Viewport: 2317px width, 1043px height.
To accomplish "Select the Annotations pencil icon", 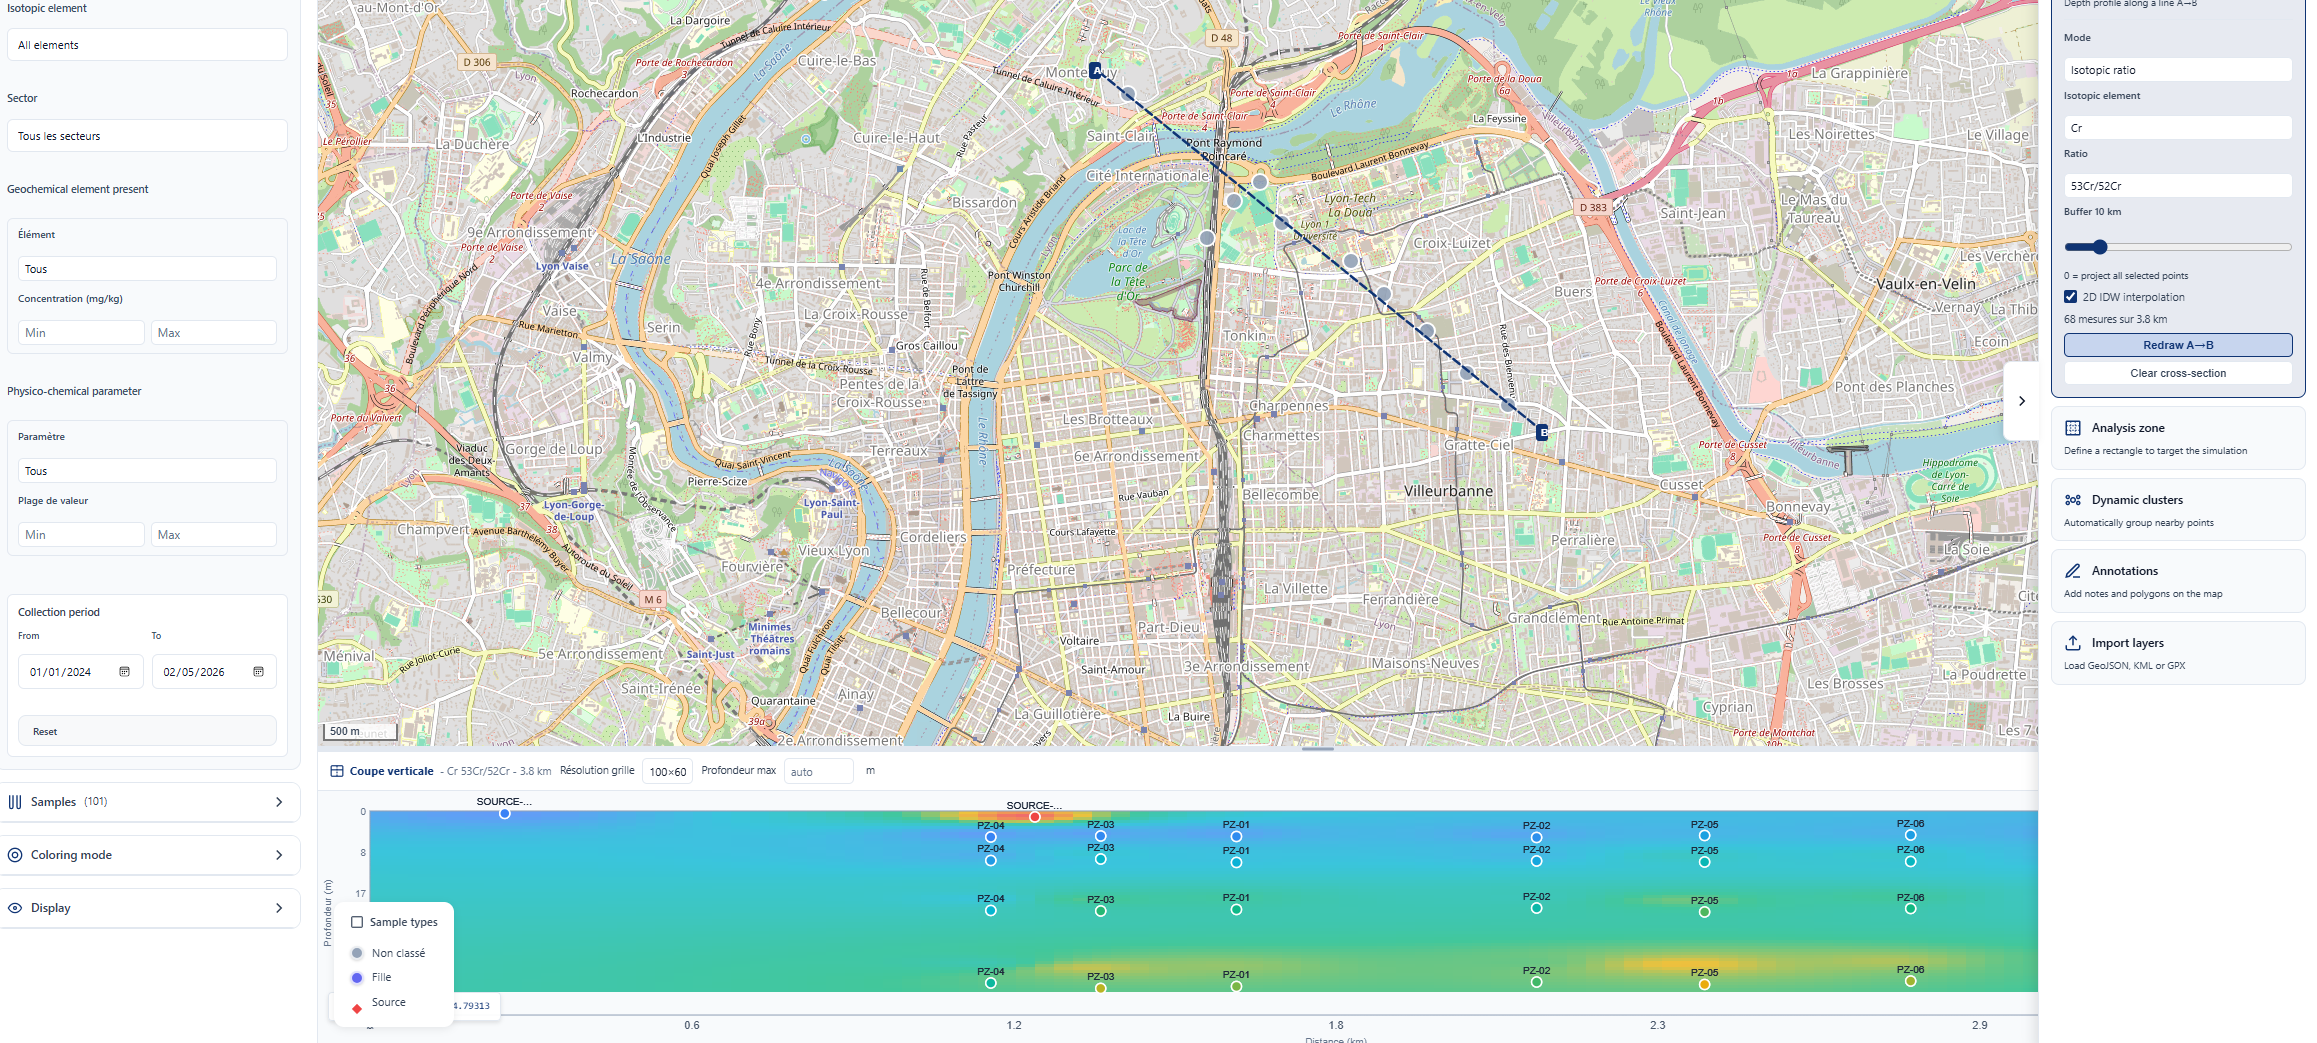I will [2073, 571].
